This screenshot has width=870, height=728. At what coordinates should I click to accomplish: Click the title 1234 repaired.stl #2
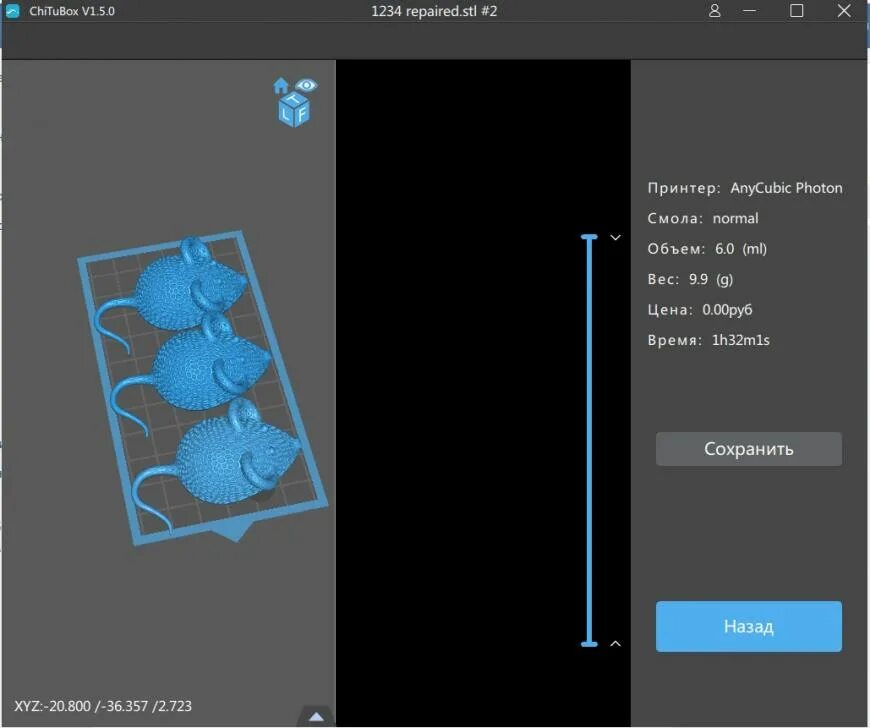coord(434,11)
